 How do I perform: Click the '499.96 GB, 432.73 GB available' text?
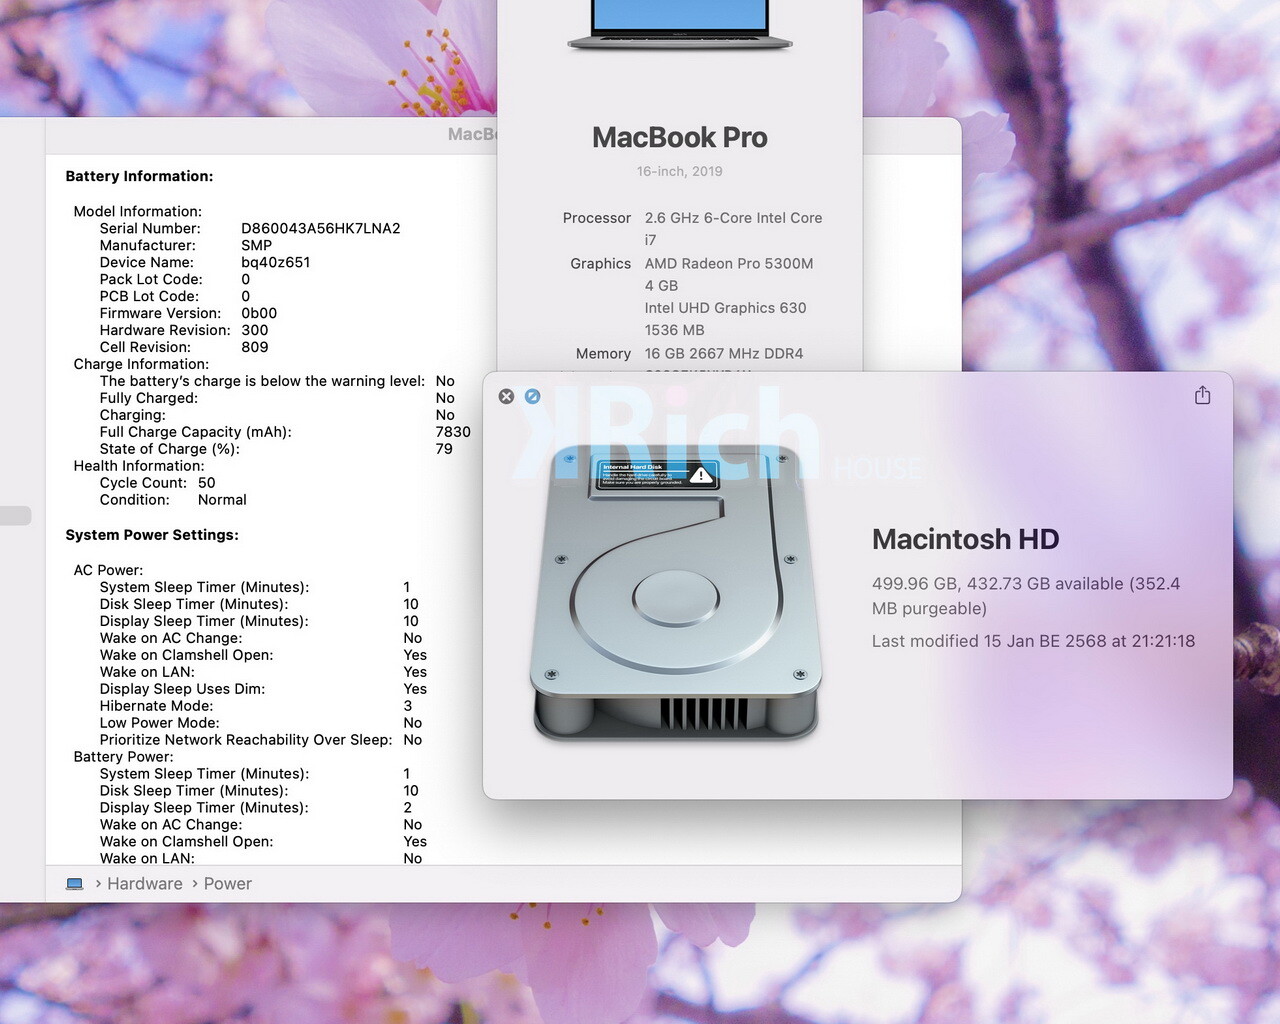(x=998, y=584)
